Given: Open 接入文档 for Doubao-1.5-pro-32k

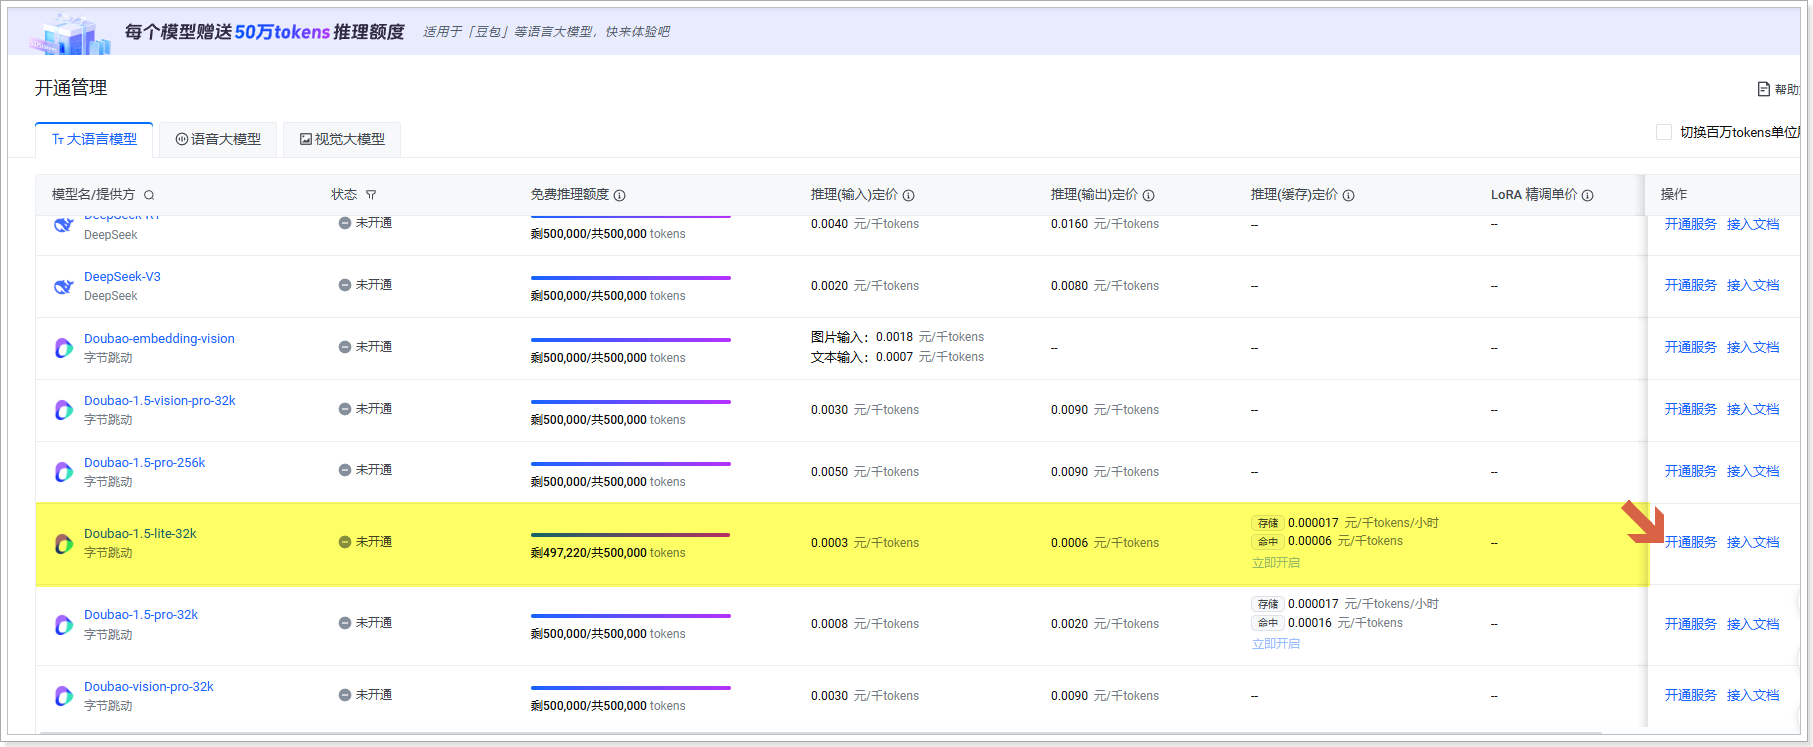Looking at the screenshot, I should (1753, 624).
